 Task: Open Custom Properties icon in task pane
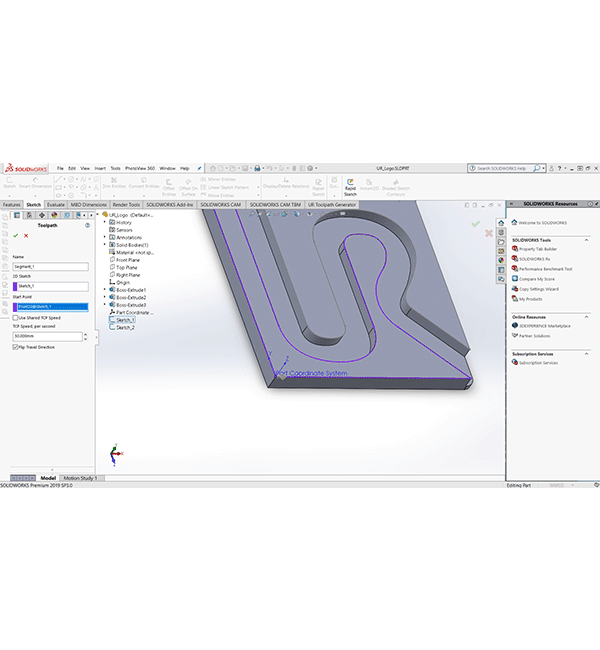pyautogui.click(x=501, y=270)
